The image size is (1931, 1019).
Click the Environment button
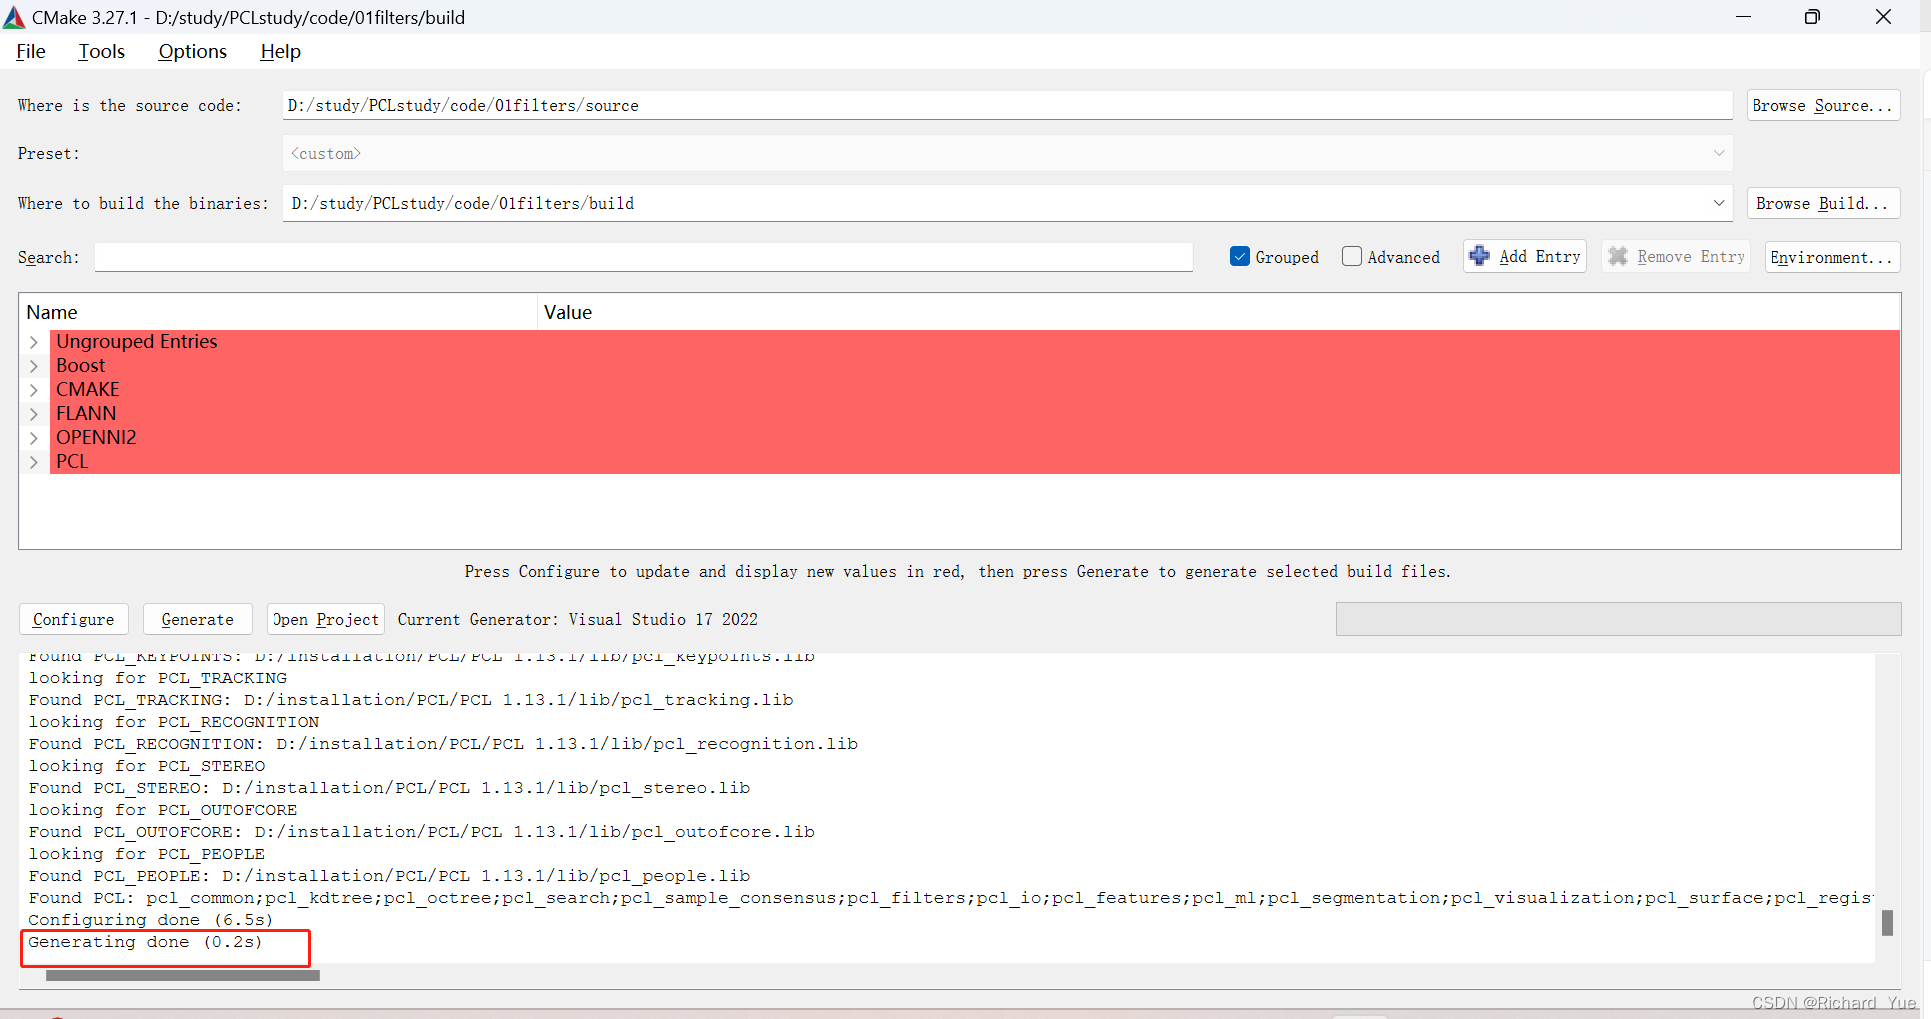coord(1831,257)
